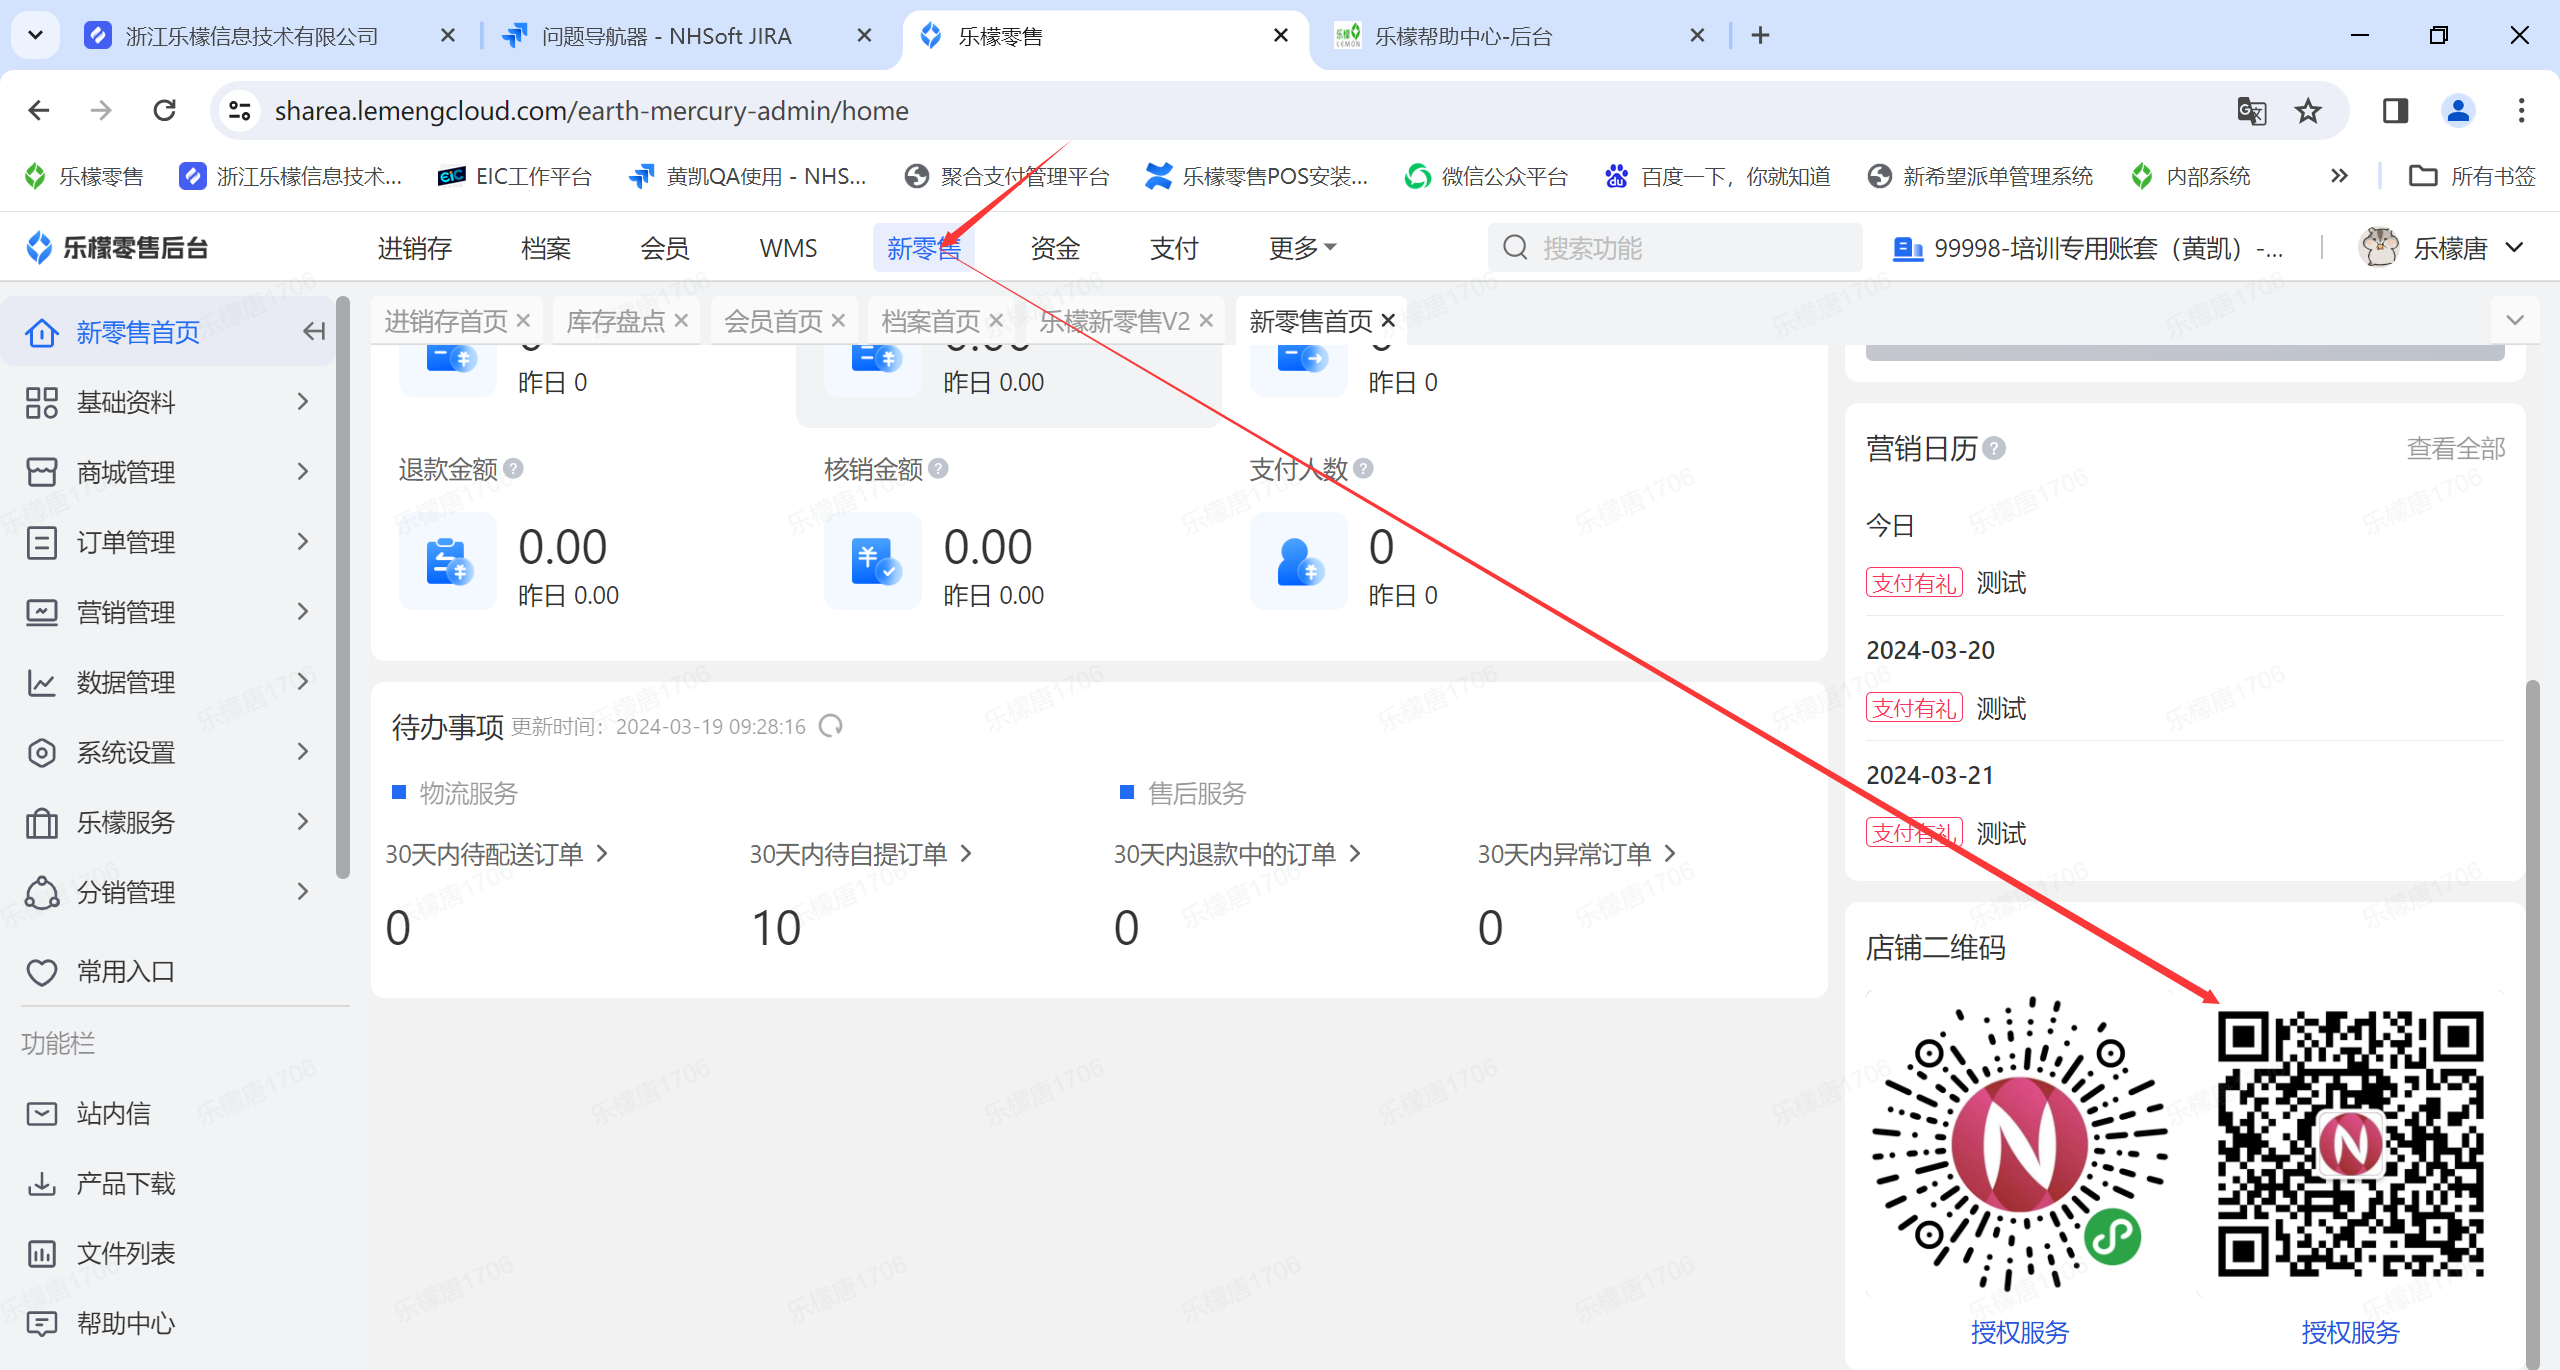Open 30天内待配送订单 link
This screenshot has height=1370, width=2560.
click(496, 854)
